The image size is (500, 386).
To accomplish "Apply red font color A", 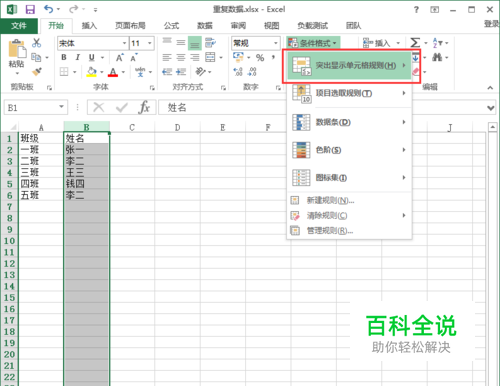I will 113,72.
